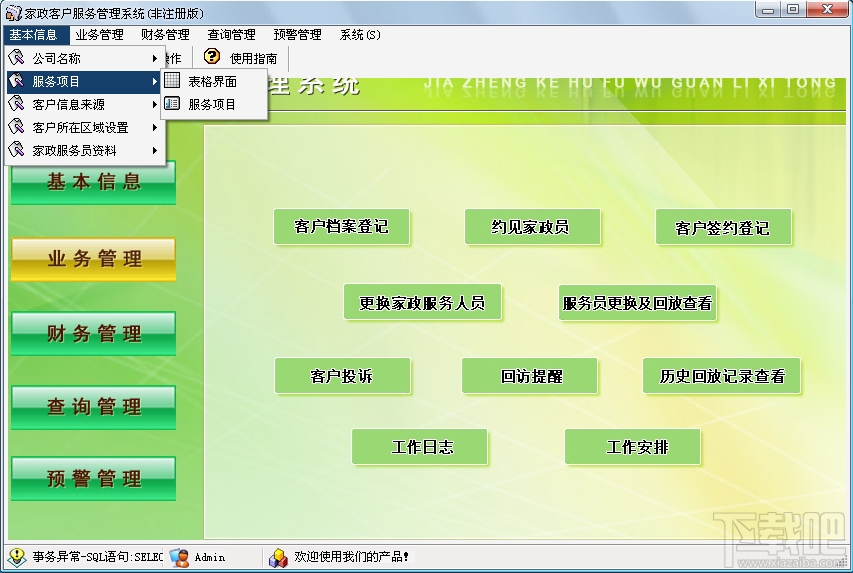Click the 服务项目 menu entry icon
The height and width of the screenshot is (573, 853).
tap(17, 81)
